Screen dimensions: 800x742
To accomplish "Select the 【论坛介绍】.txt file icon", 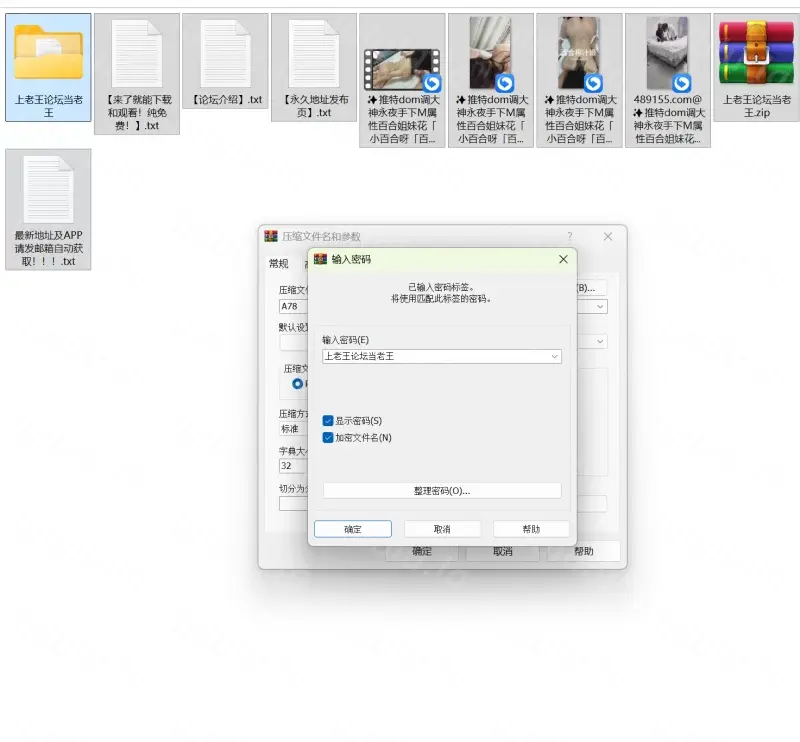I will (x=225, y=53).
